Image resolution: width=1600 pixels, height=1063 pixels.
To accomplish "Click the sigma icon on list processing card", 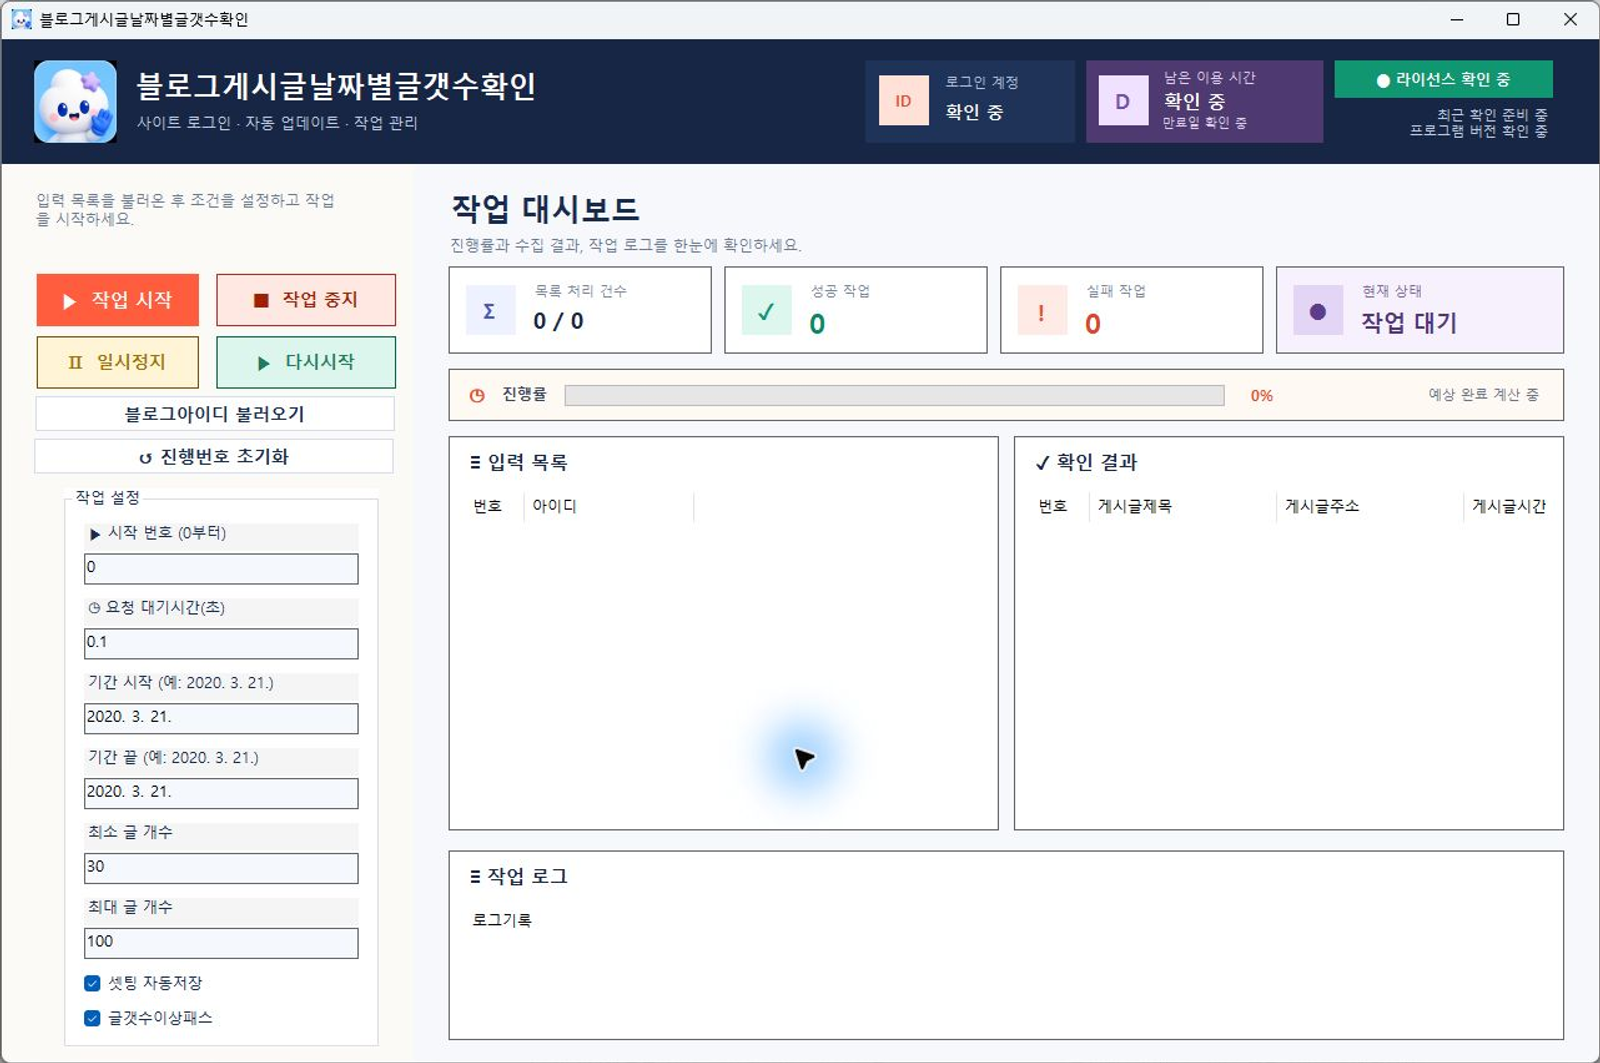I will point(490,310).
